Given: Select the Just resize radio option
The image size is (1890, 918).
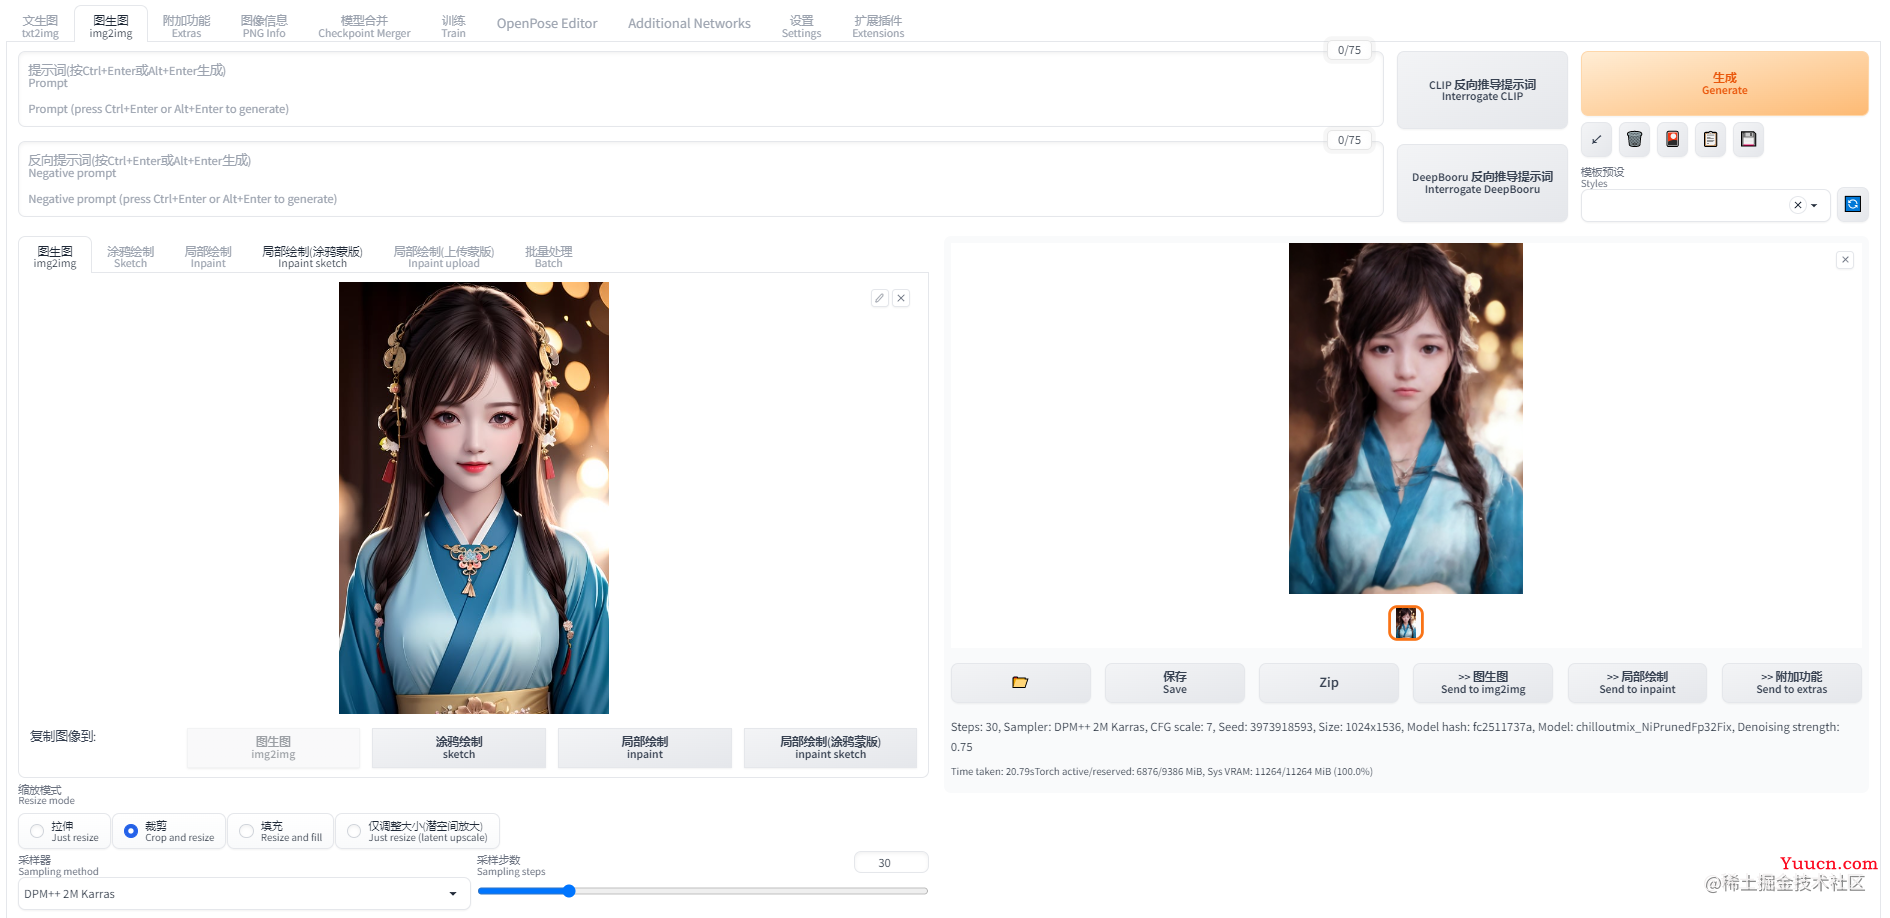Looking at the screenshot, I should (65, 831).
